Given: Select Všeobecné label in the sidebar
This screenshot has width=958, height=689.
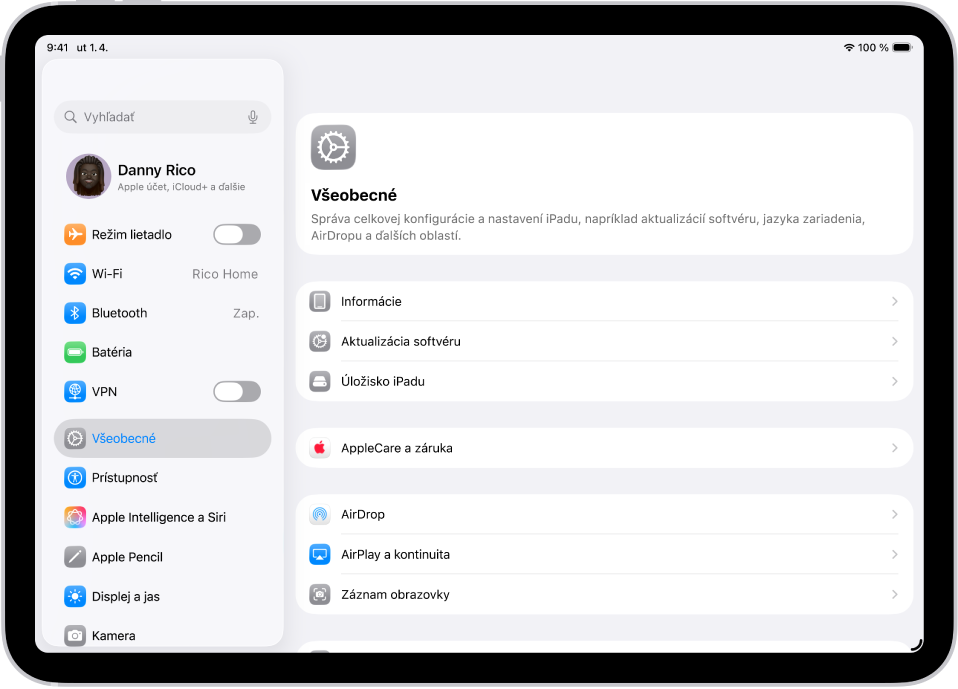Looking at the screenshot, I should 123,439.
